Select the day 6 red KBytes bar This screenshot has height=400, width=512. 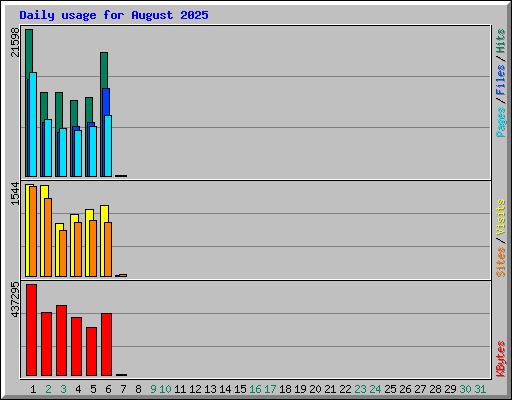(106, 344)
